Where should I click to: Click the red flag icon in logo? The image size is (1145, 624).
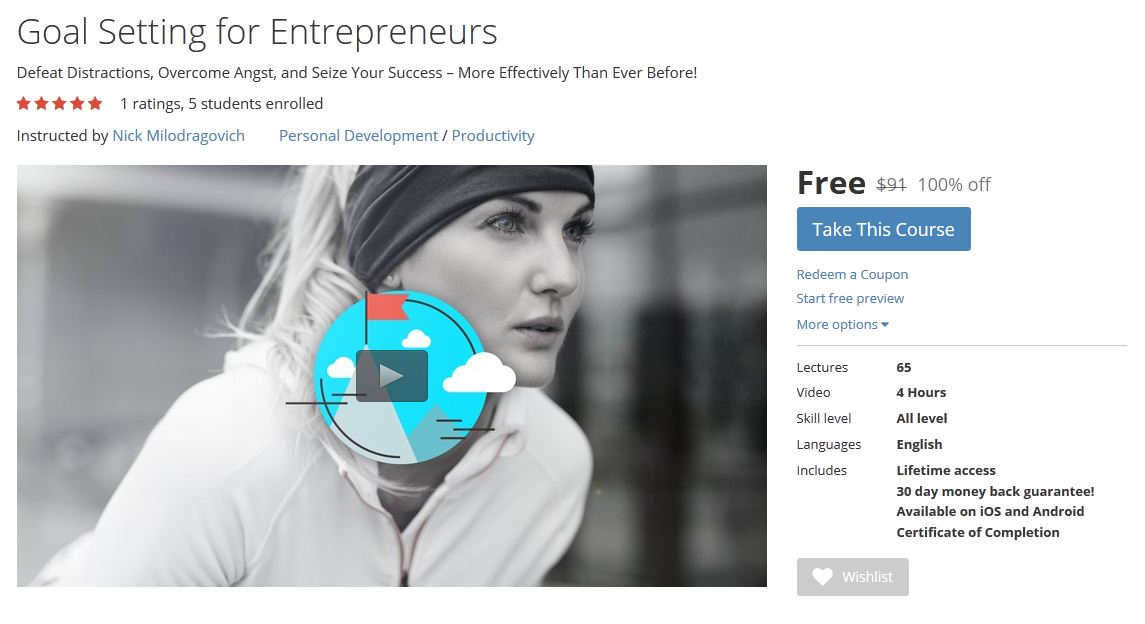[386, 307]
